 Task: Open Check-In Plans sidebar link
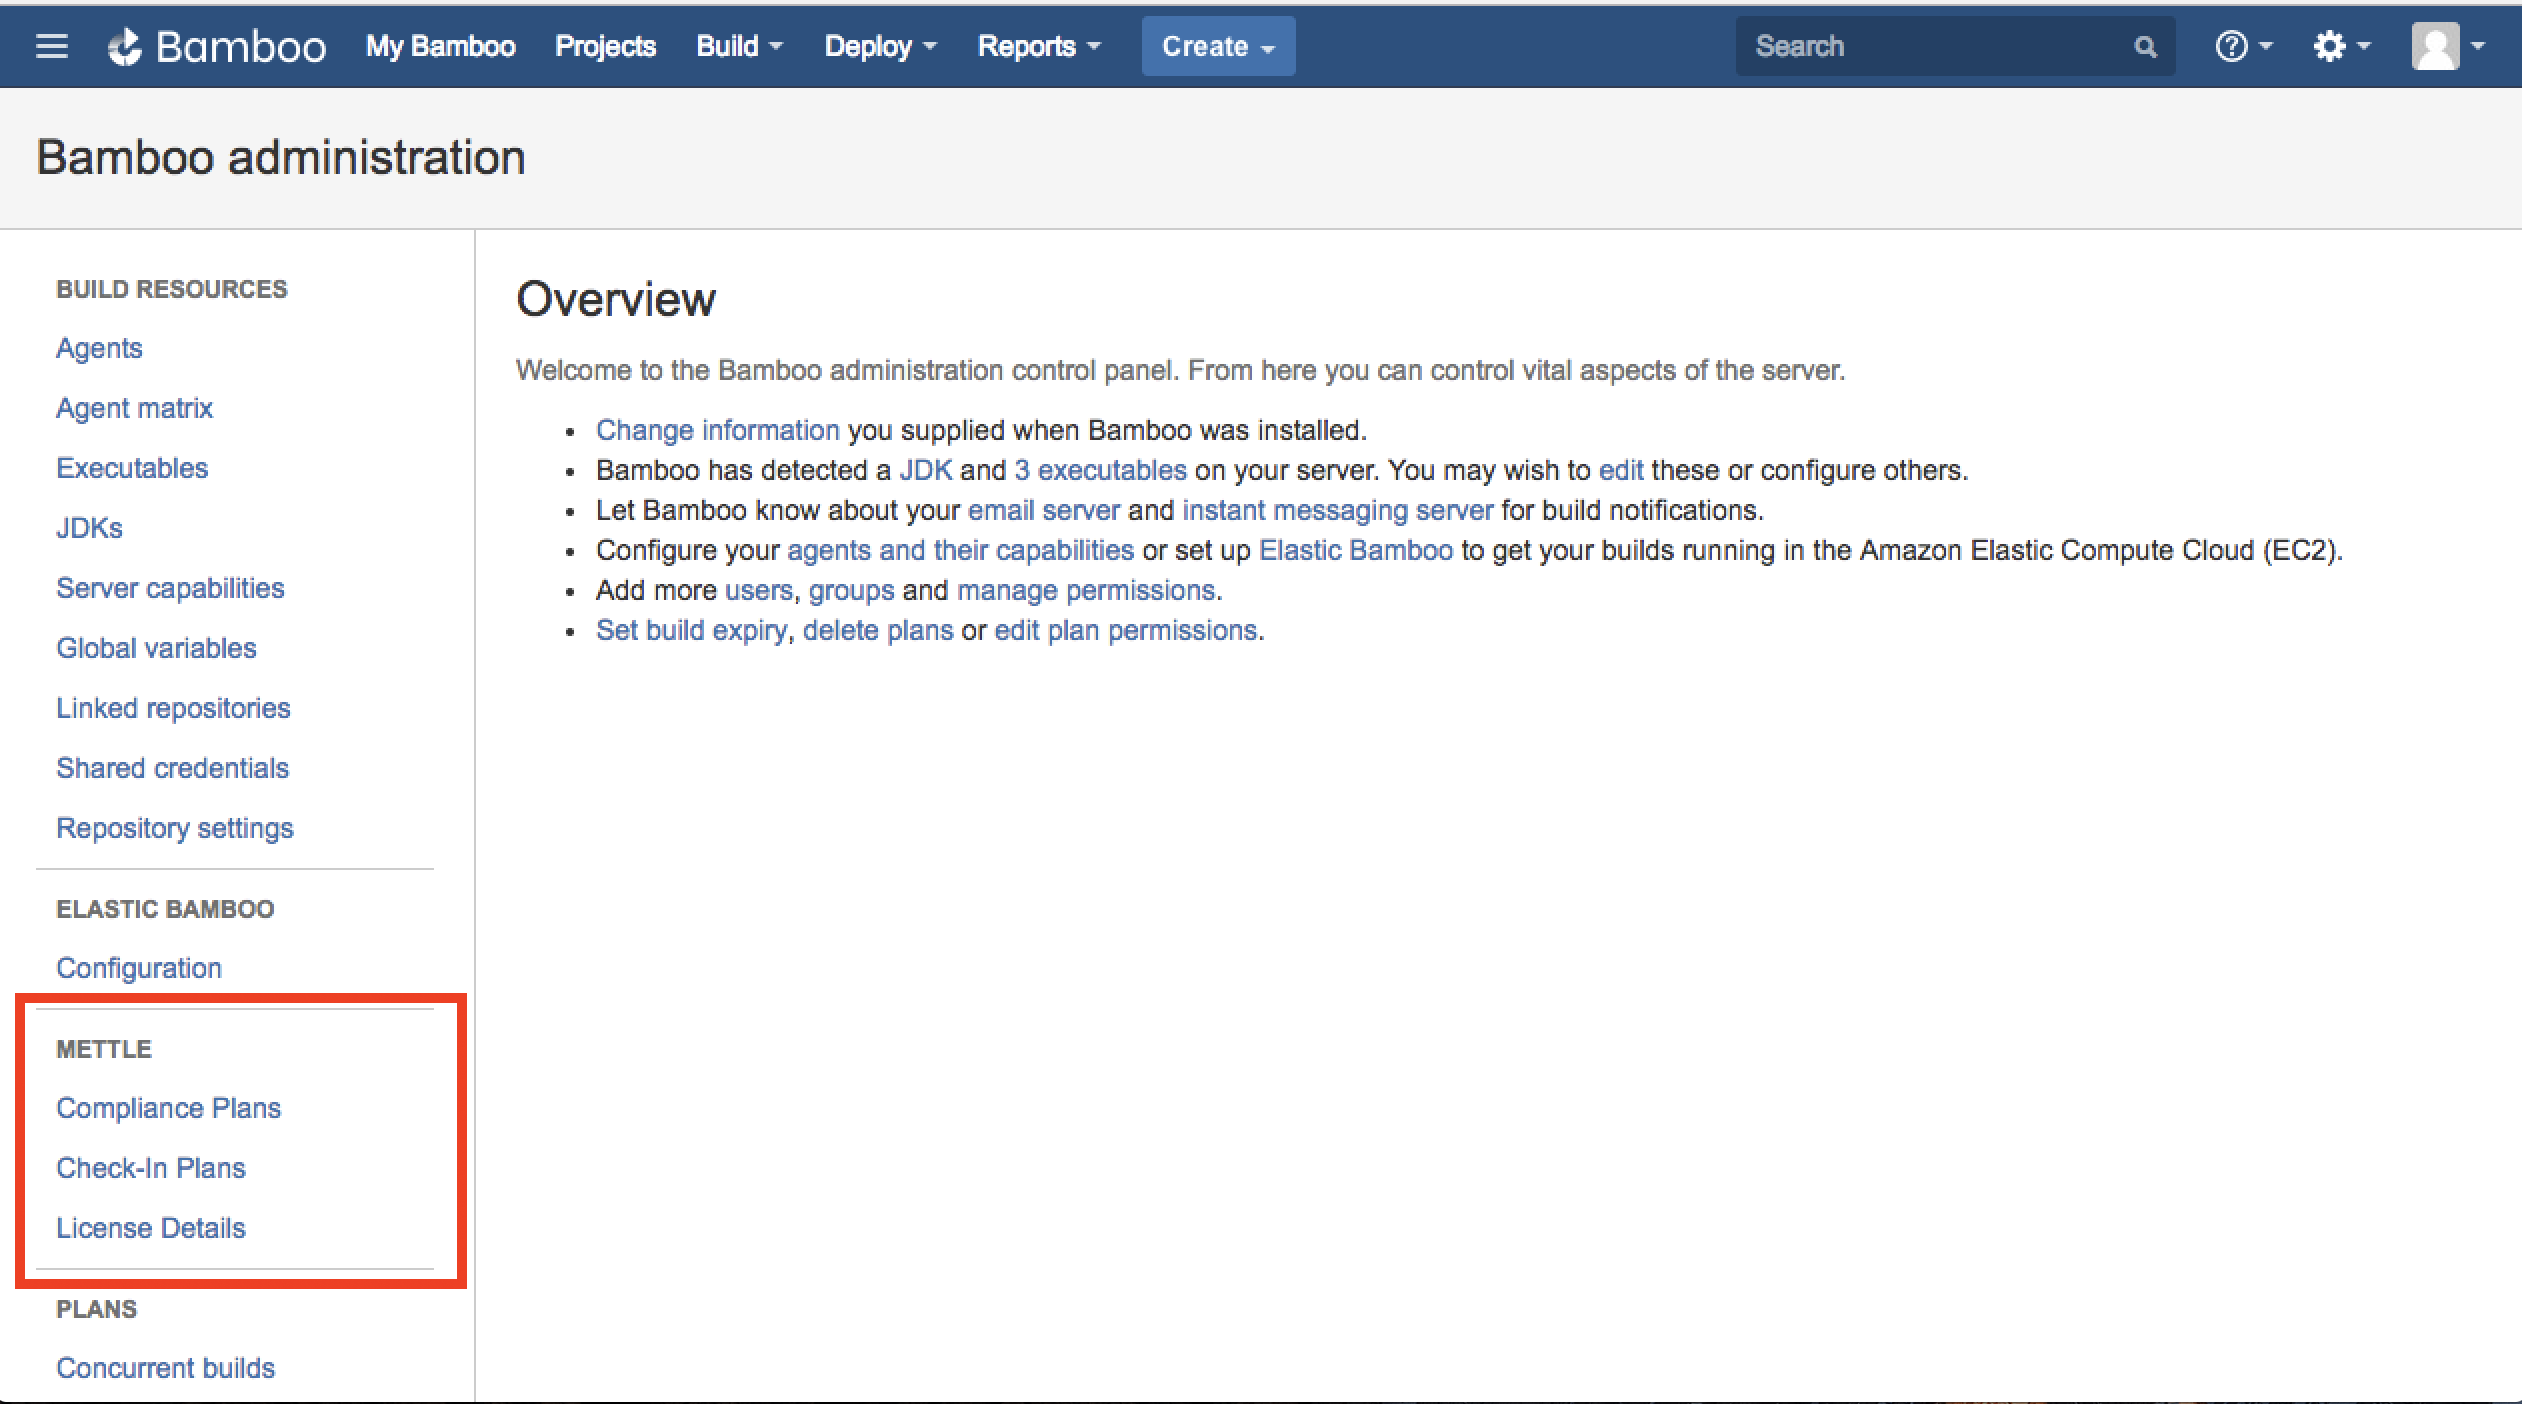(150, 1168)
